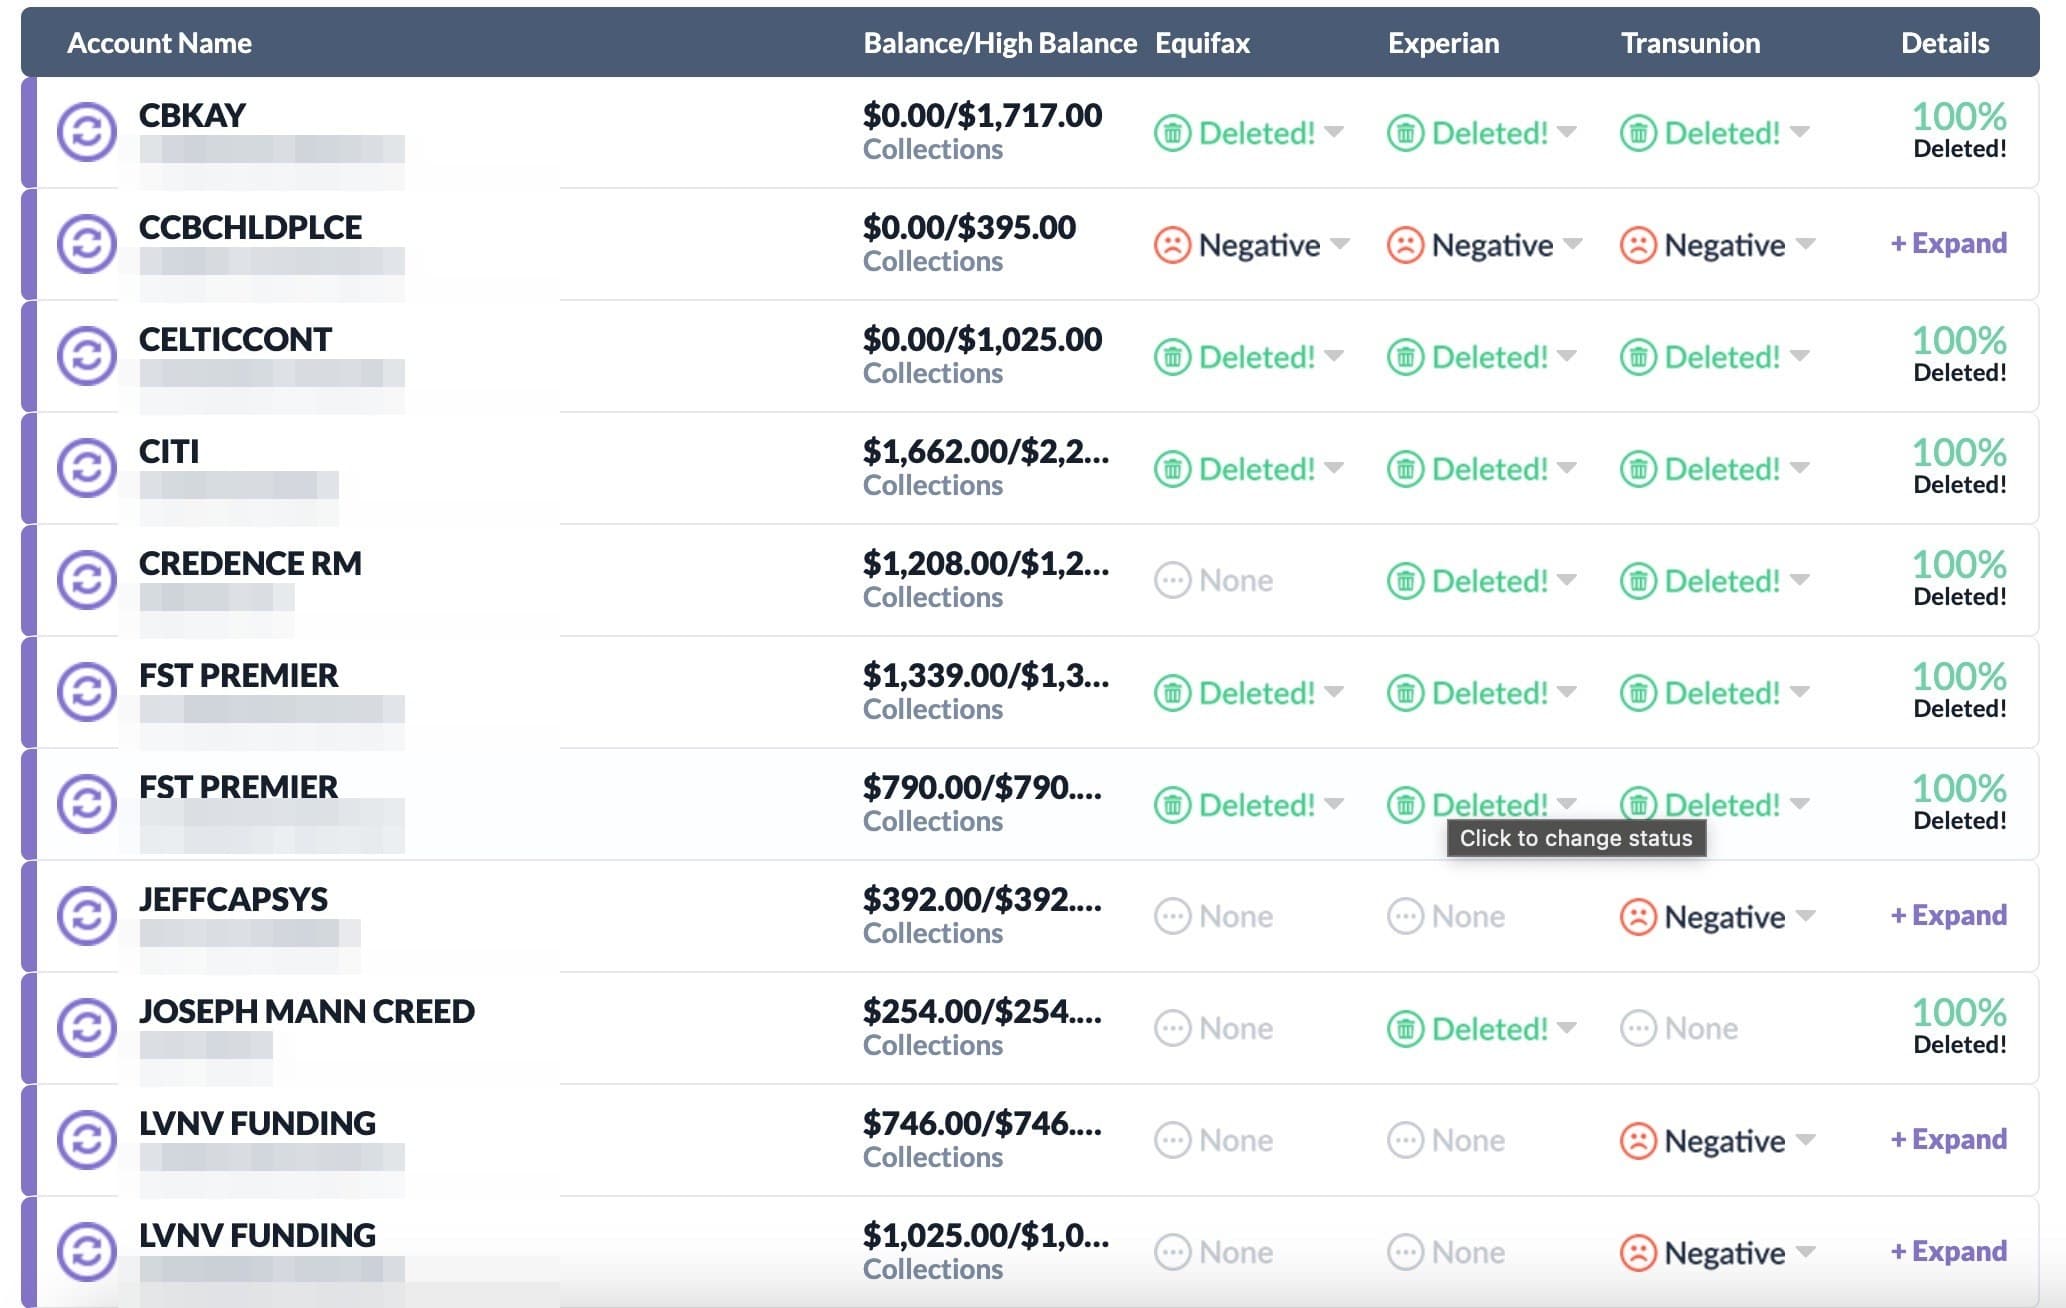Viewport: 2066px width, 1308px height.
Task: Click the sync icon for JOSEPH MANN CREED
Action: click(87, 1028)
